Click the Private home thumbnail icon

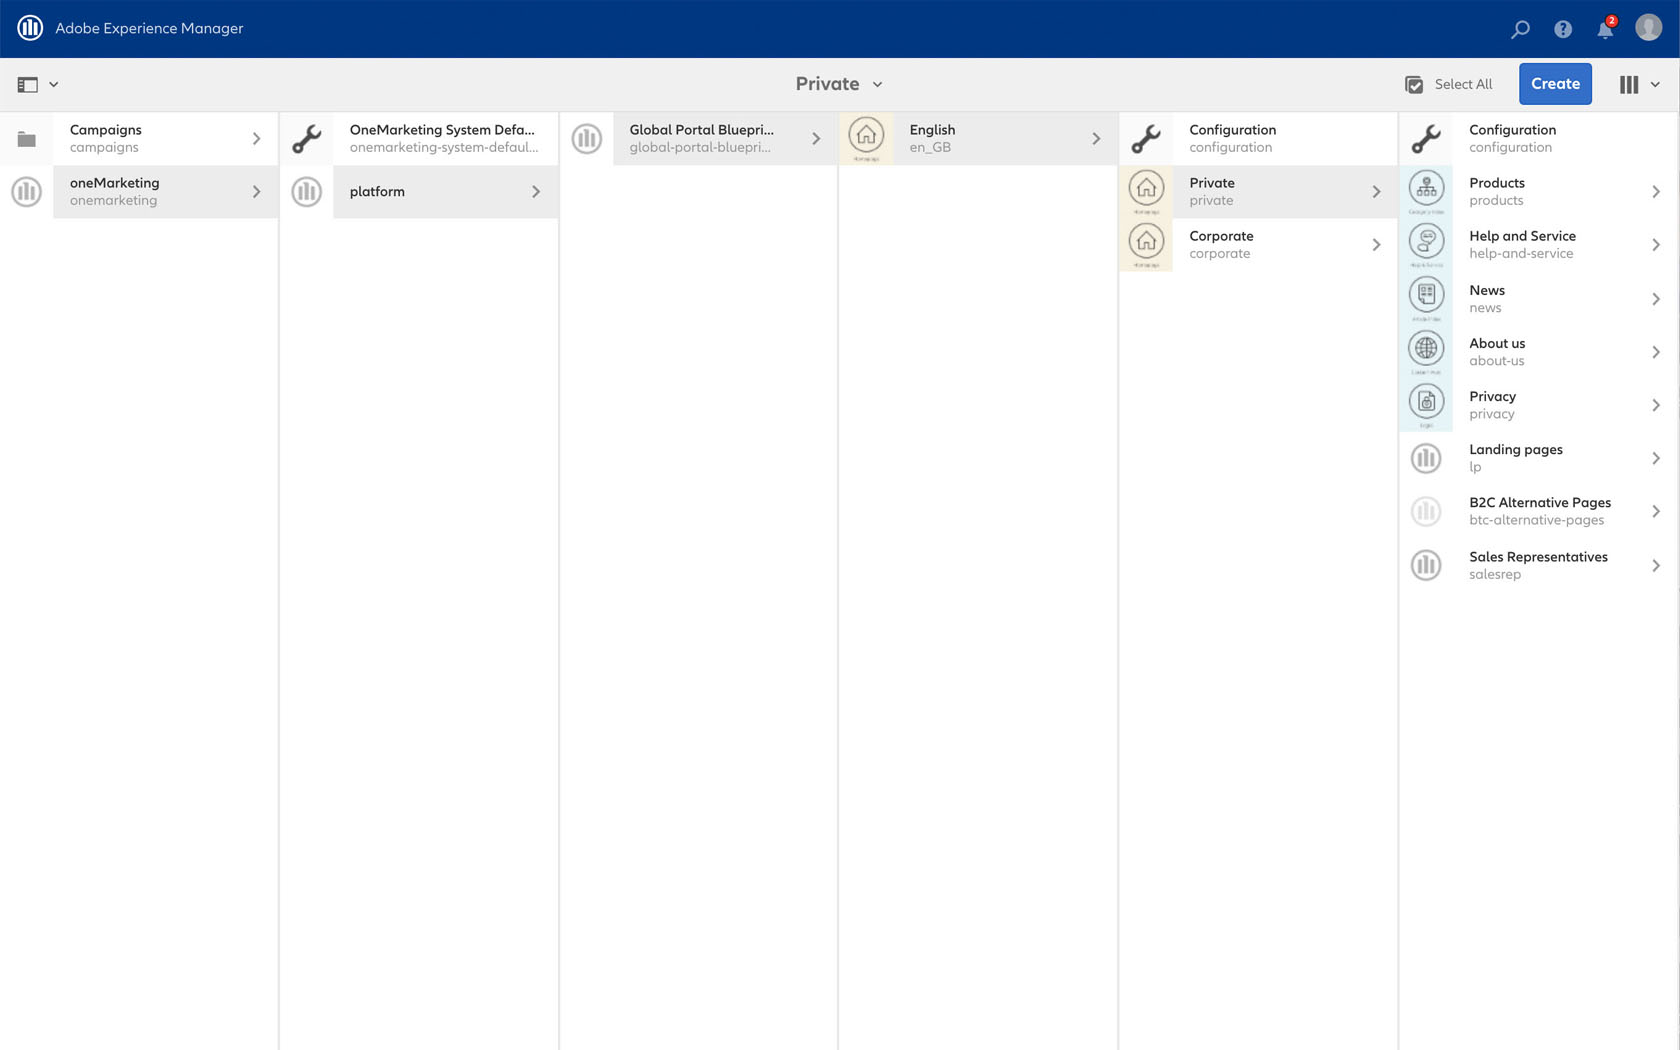tap(1146, 191)
